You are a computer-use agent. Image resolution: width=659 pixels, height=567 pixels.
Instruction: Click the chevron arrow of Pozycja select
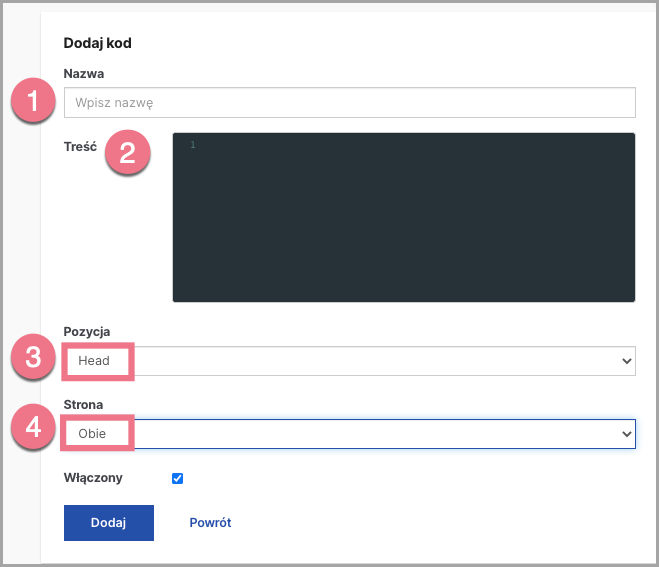tap(627, 361)
